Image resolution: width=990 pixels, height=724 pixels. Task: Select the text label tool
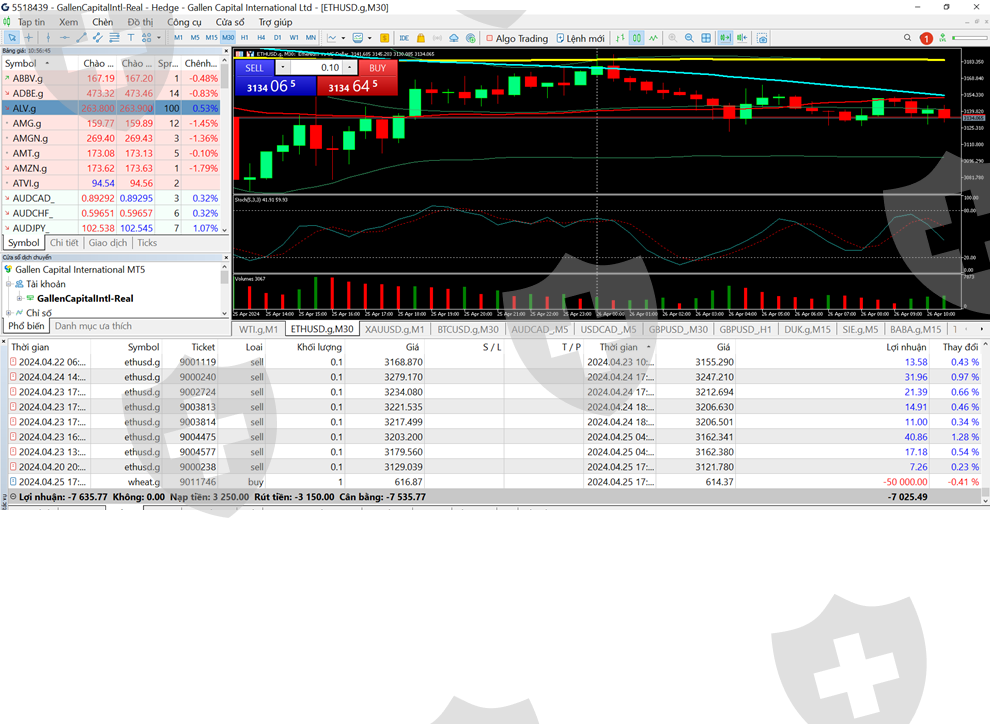point(131,38)
